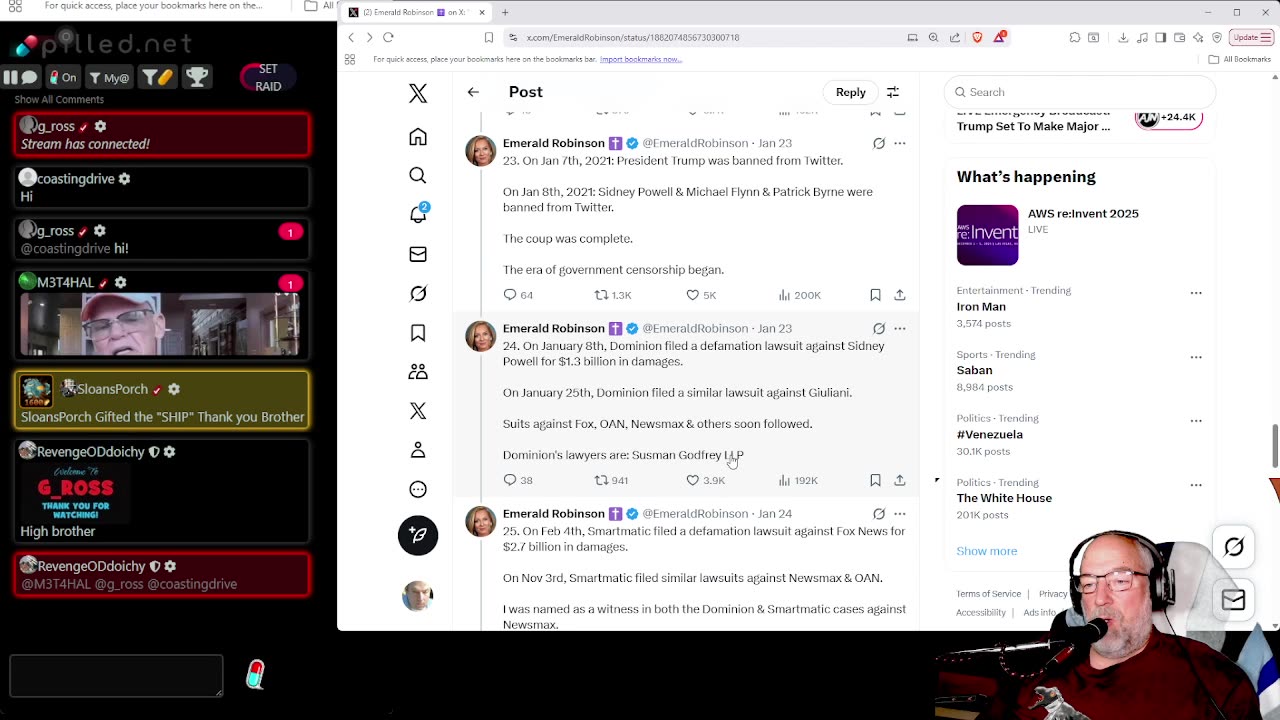Open the X Home feed icon

coord(418,137)
